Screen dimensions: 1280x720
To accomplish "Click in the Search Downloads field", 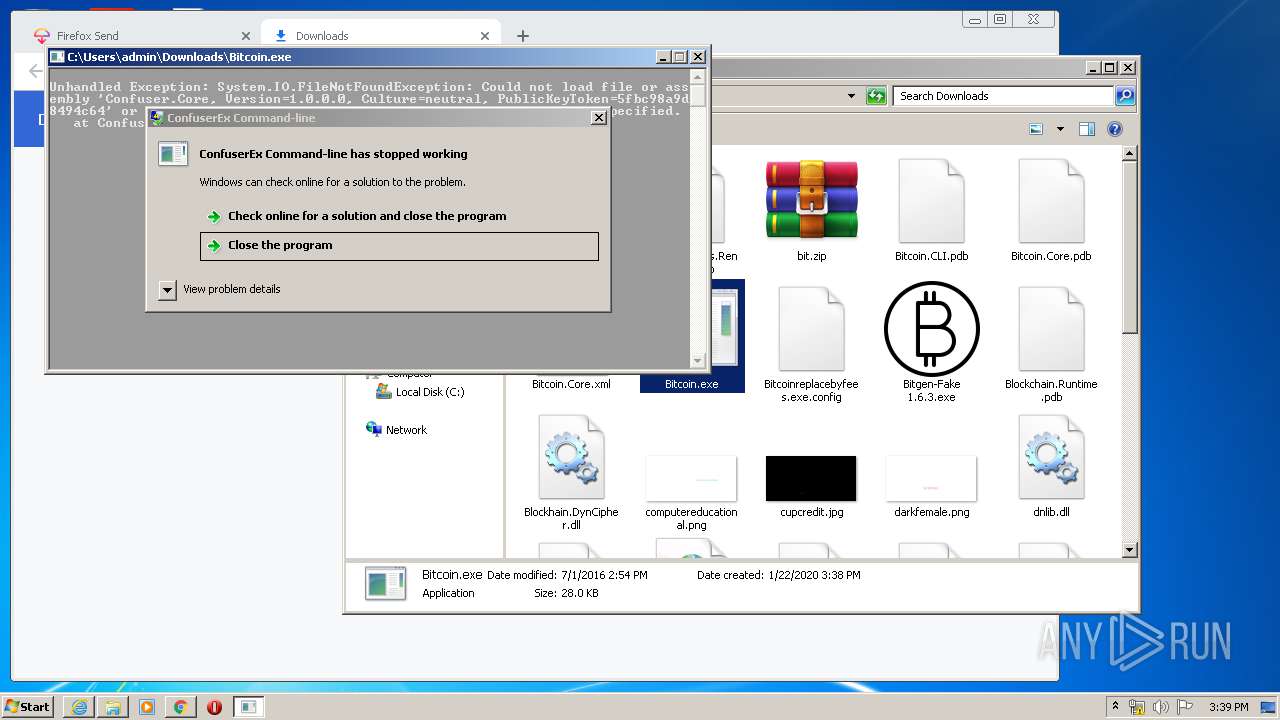I will [1003, 96].
